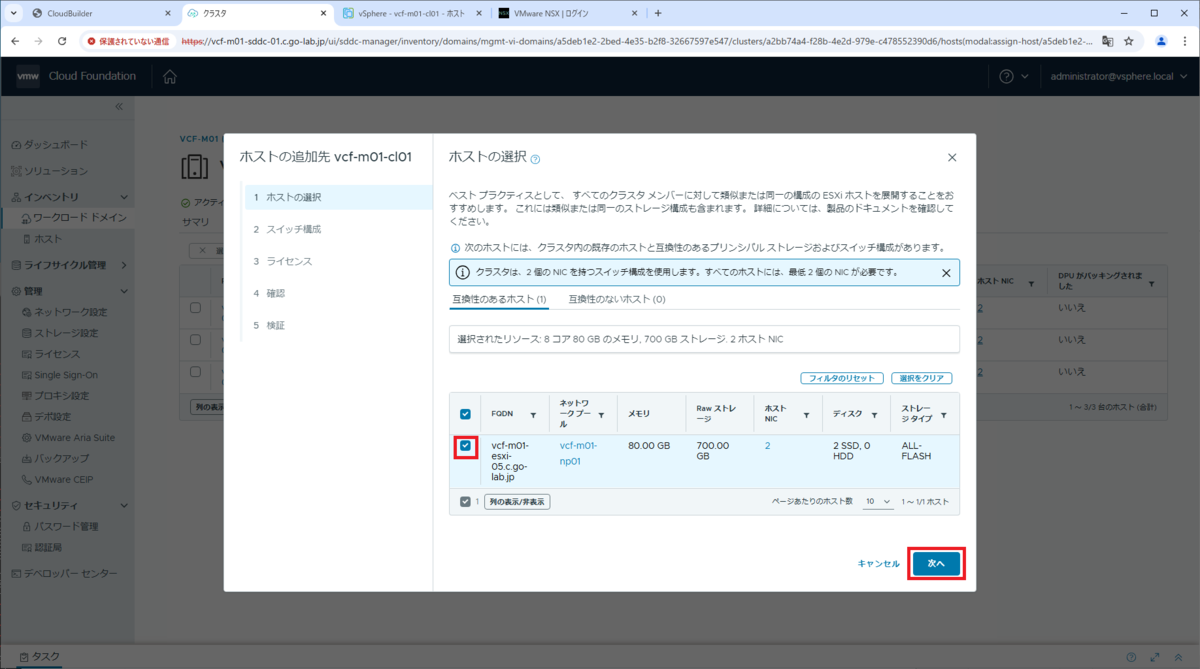Open a new browser tab

click(x=657, y=13)
